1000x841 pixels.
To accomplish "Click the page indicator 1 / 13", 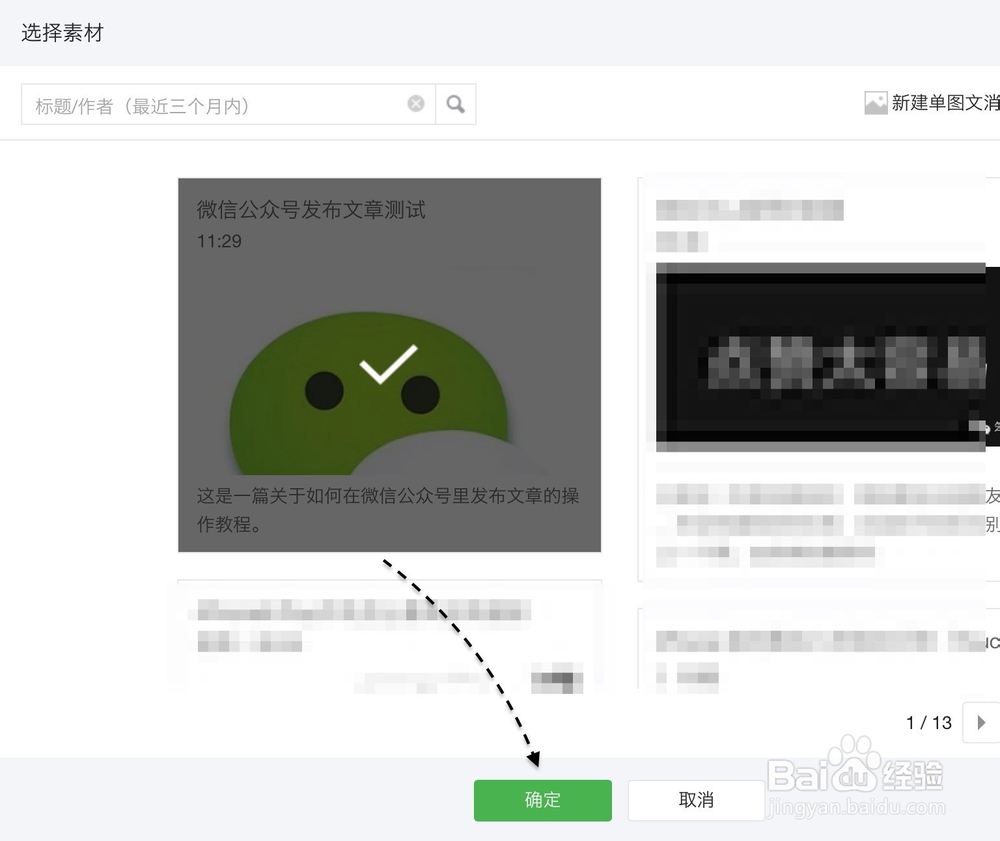I will click(x=929, y=722).
